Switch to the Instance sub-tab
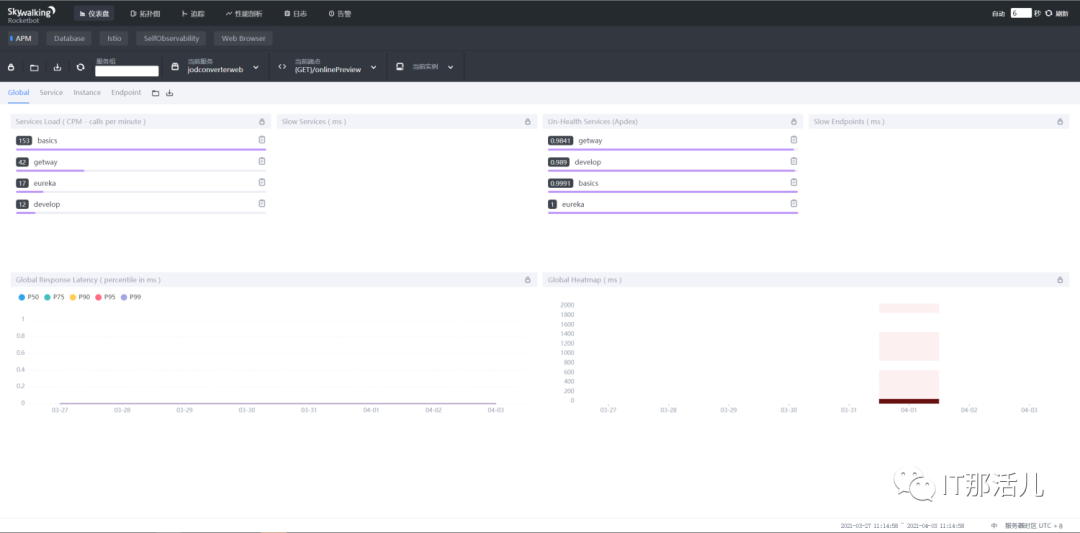 pyautogui.click(x=87, y=92)
